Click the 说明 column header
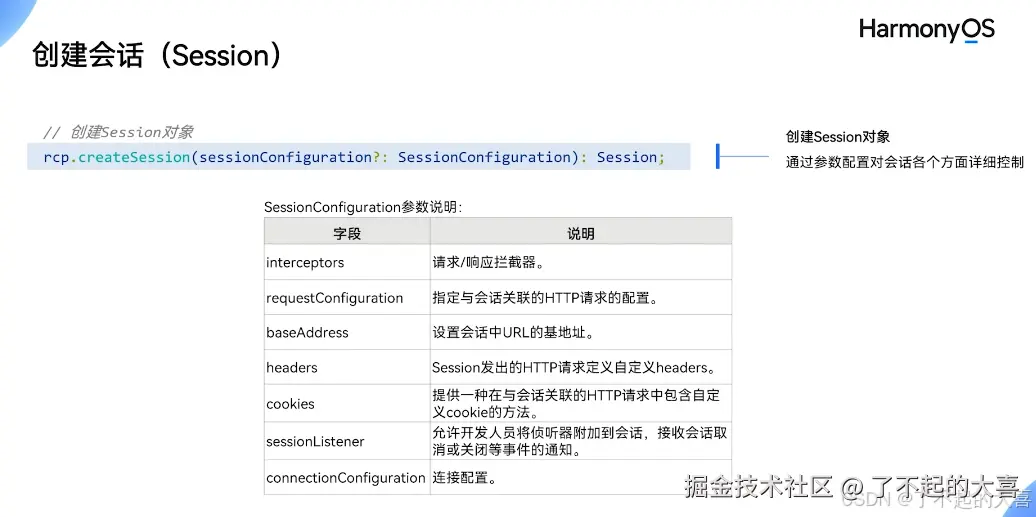 pyautogui.click(x=580, y=233)
